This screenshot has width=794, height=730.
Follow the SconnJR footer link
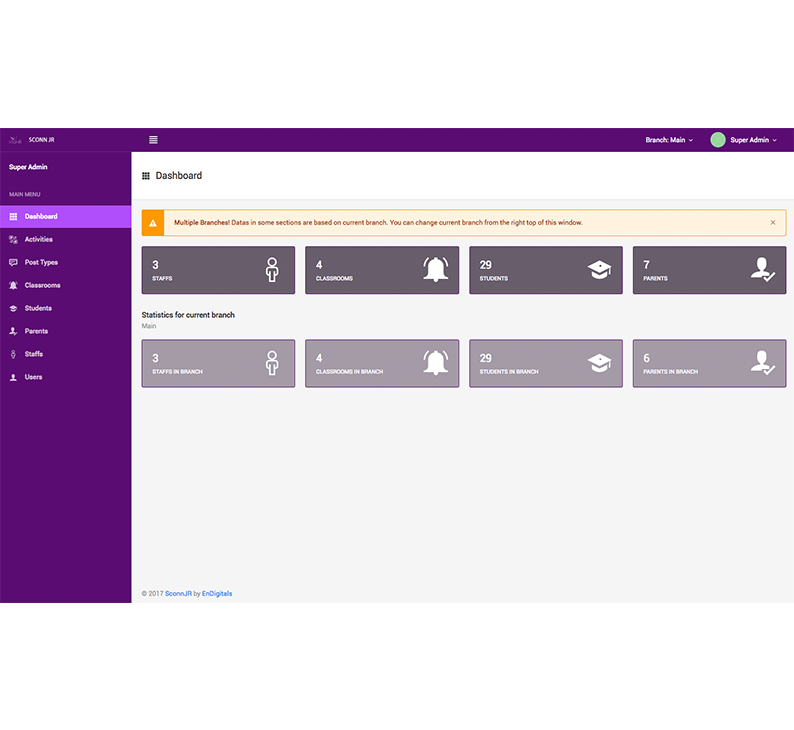(x=178, y=593)
